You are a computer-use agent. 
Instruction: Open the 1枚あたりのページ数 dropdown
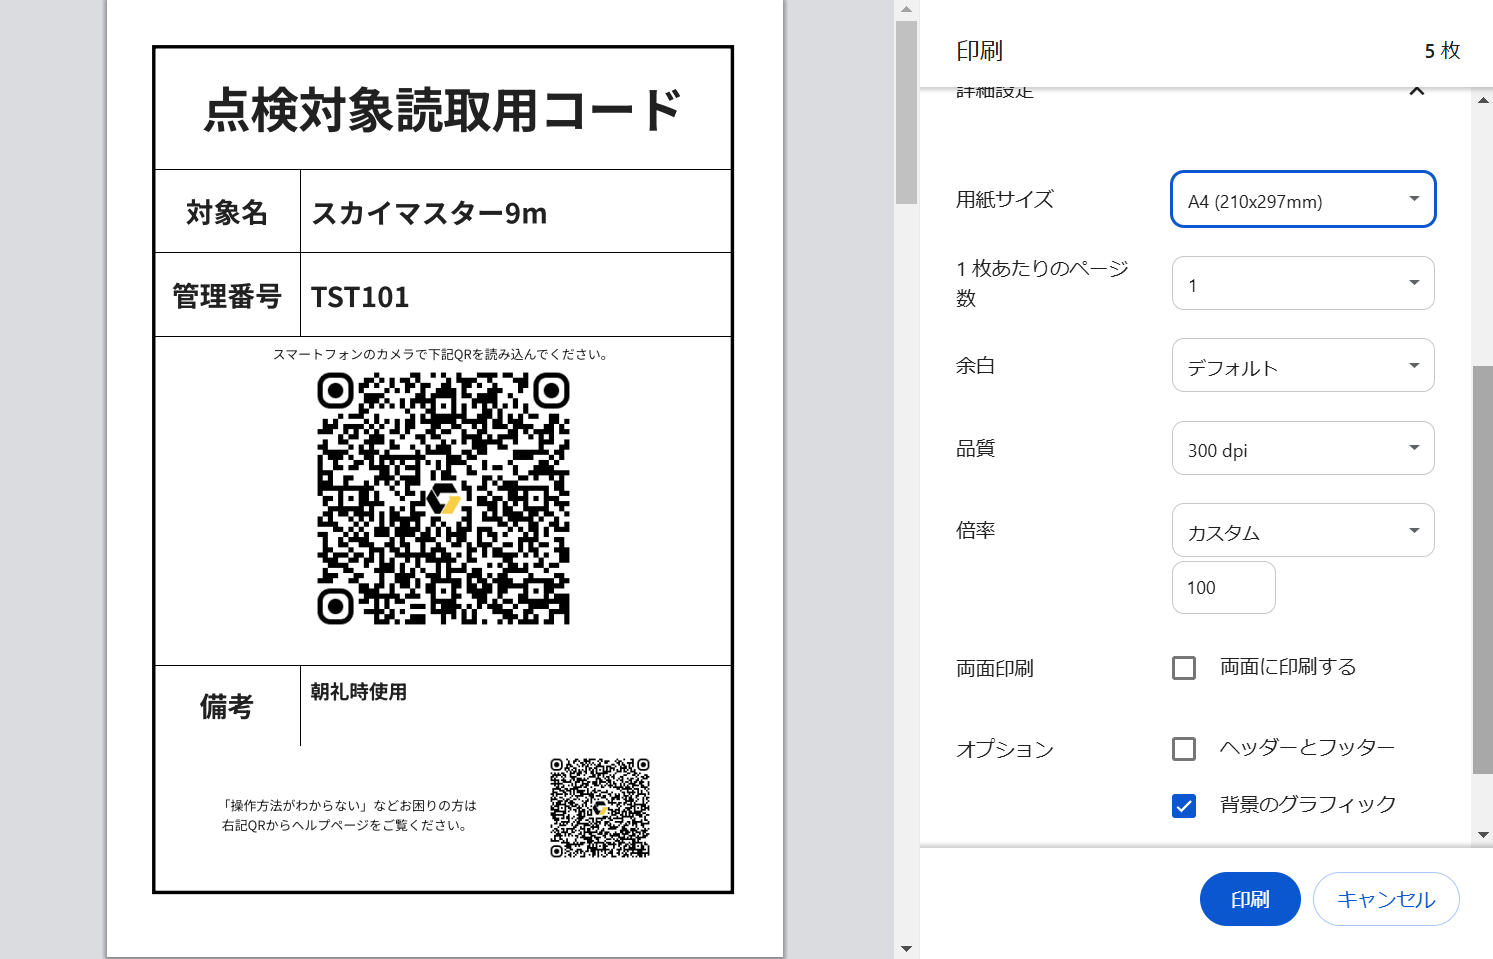(1302, 284)
